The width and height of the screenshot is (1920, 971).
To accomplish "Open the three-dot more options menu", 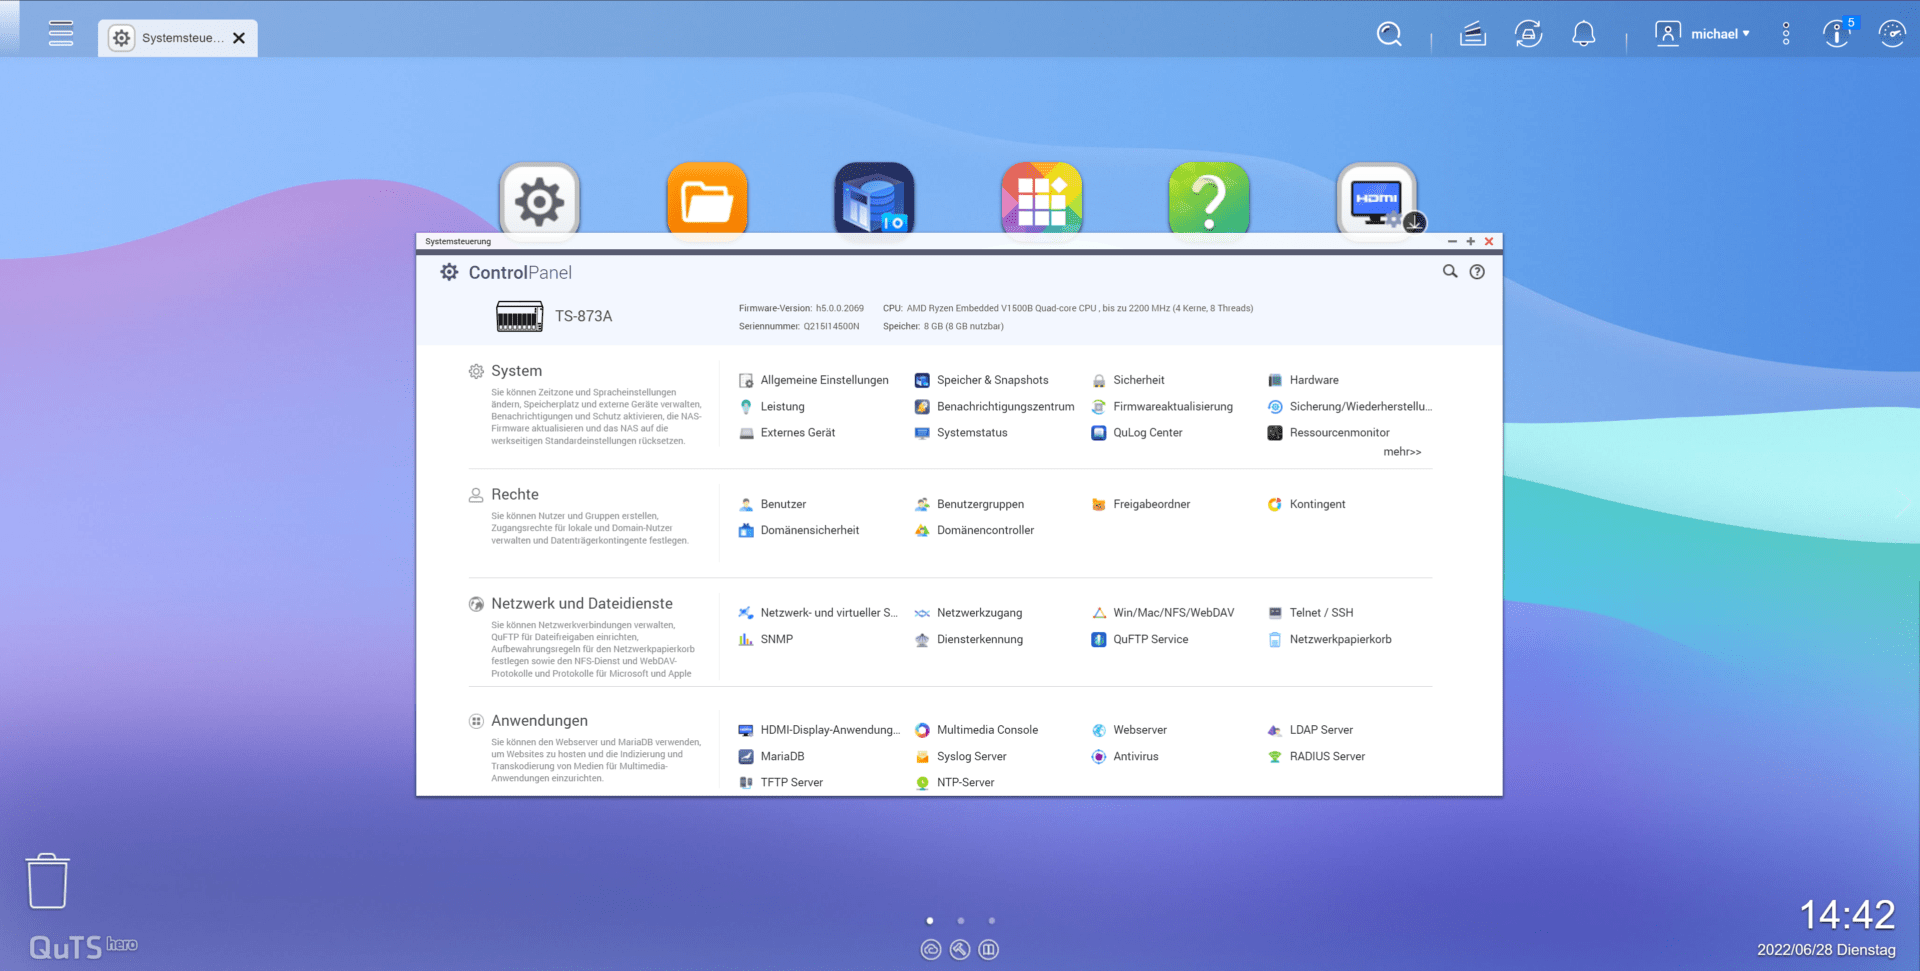I will pos(1785,35).
